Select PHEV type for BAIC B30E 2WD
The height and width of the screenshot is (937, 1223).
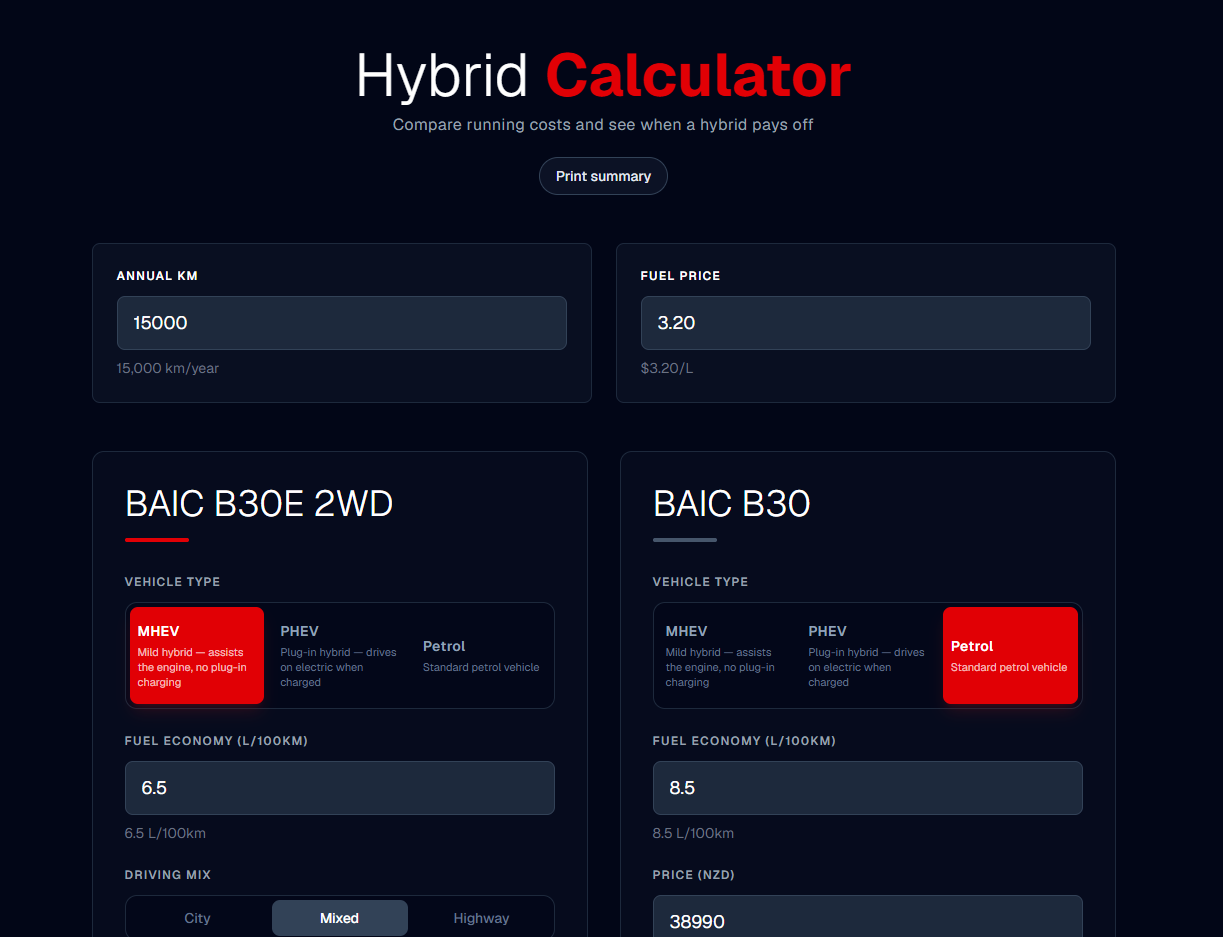340,655
